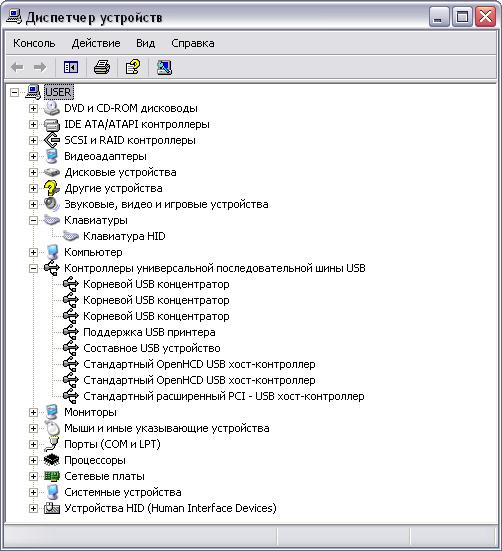
Task: Click the Сетевые платы network card icon
Action: 52,476
